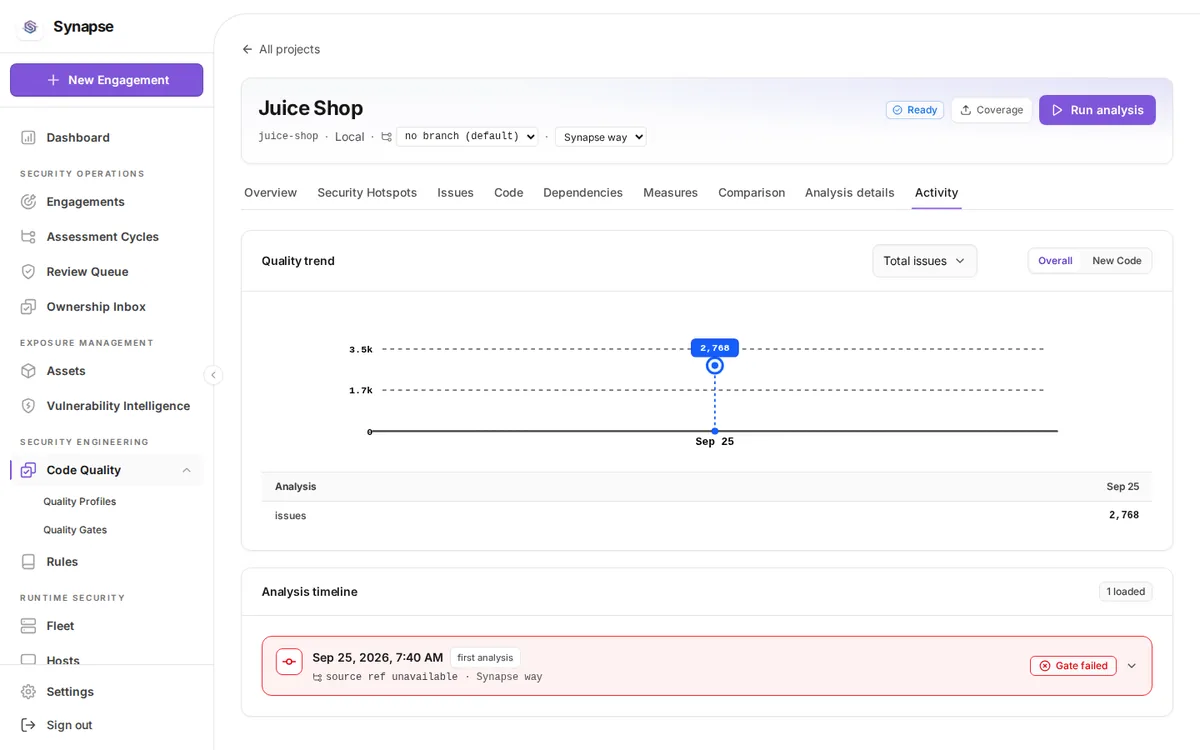
Task: Click the juice-shop project key text
Action: 288,137
